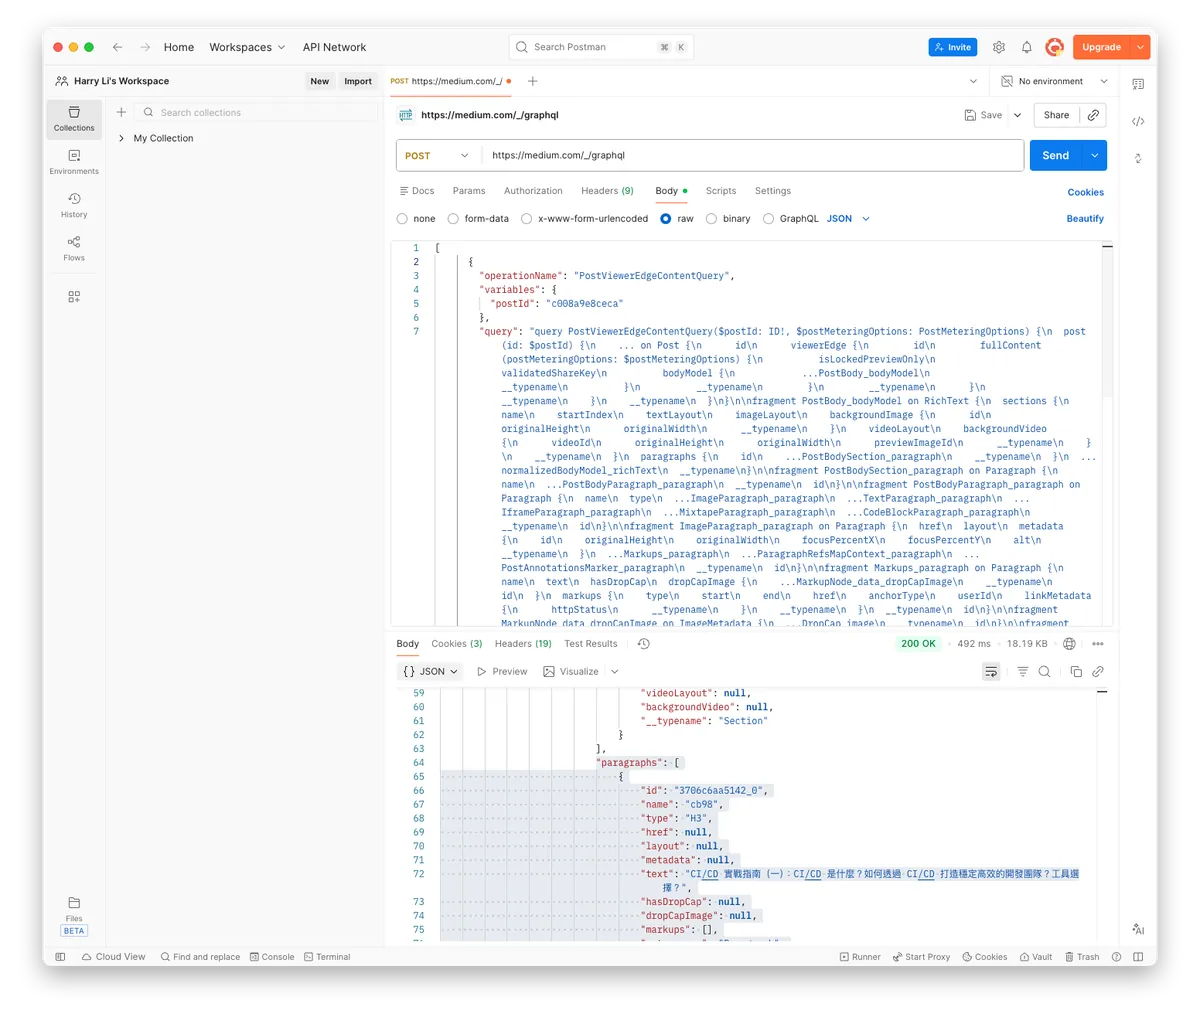This screenshot has height=1024, width=1200.
Task: Click the notifications bell icon
Action: (x=1026, y=47)
